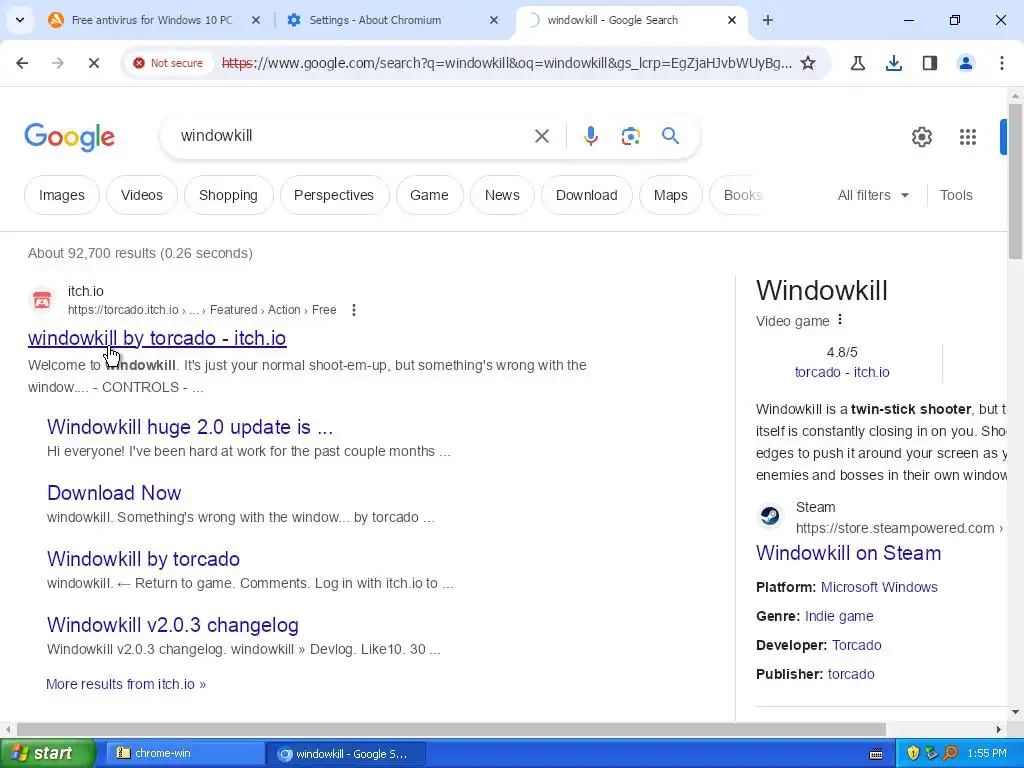
Task: Submit search with magnifier icon
Action: point(670,136)
